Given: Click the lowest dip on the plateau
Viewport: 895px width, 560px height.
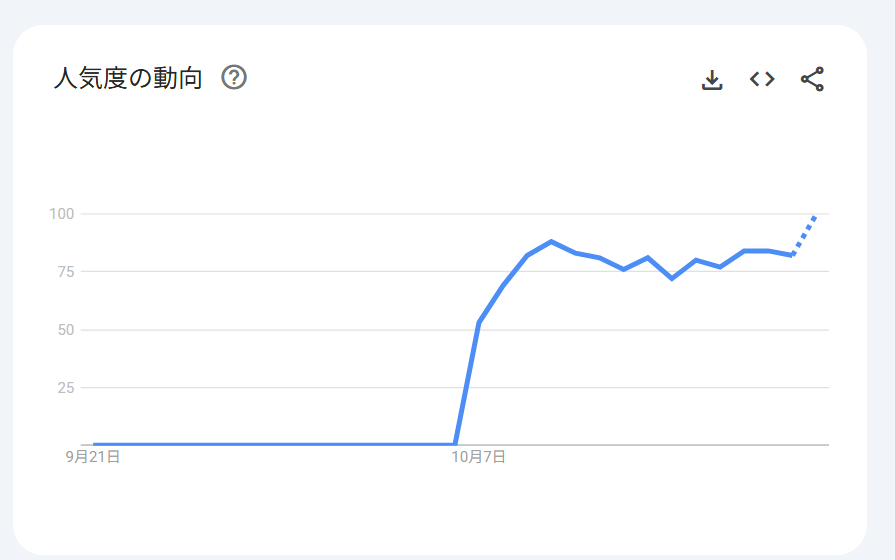Looking at the screenshot, I should click(x=672, y=278).
